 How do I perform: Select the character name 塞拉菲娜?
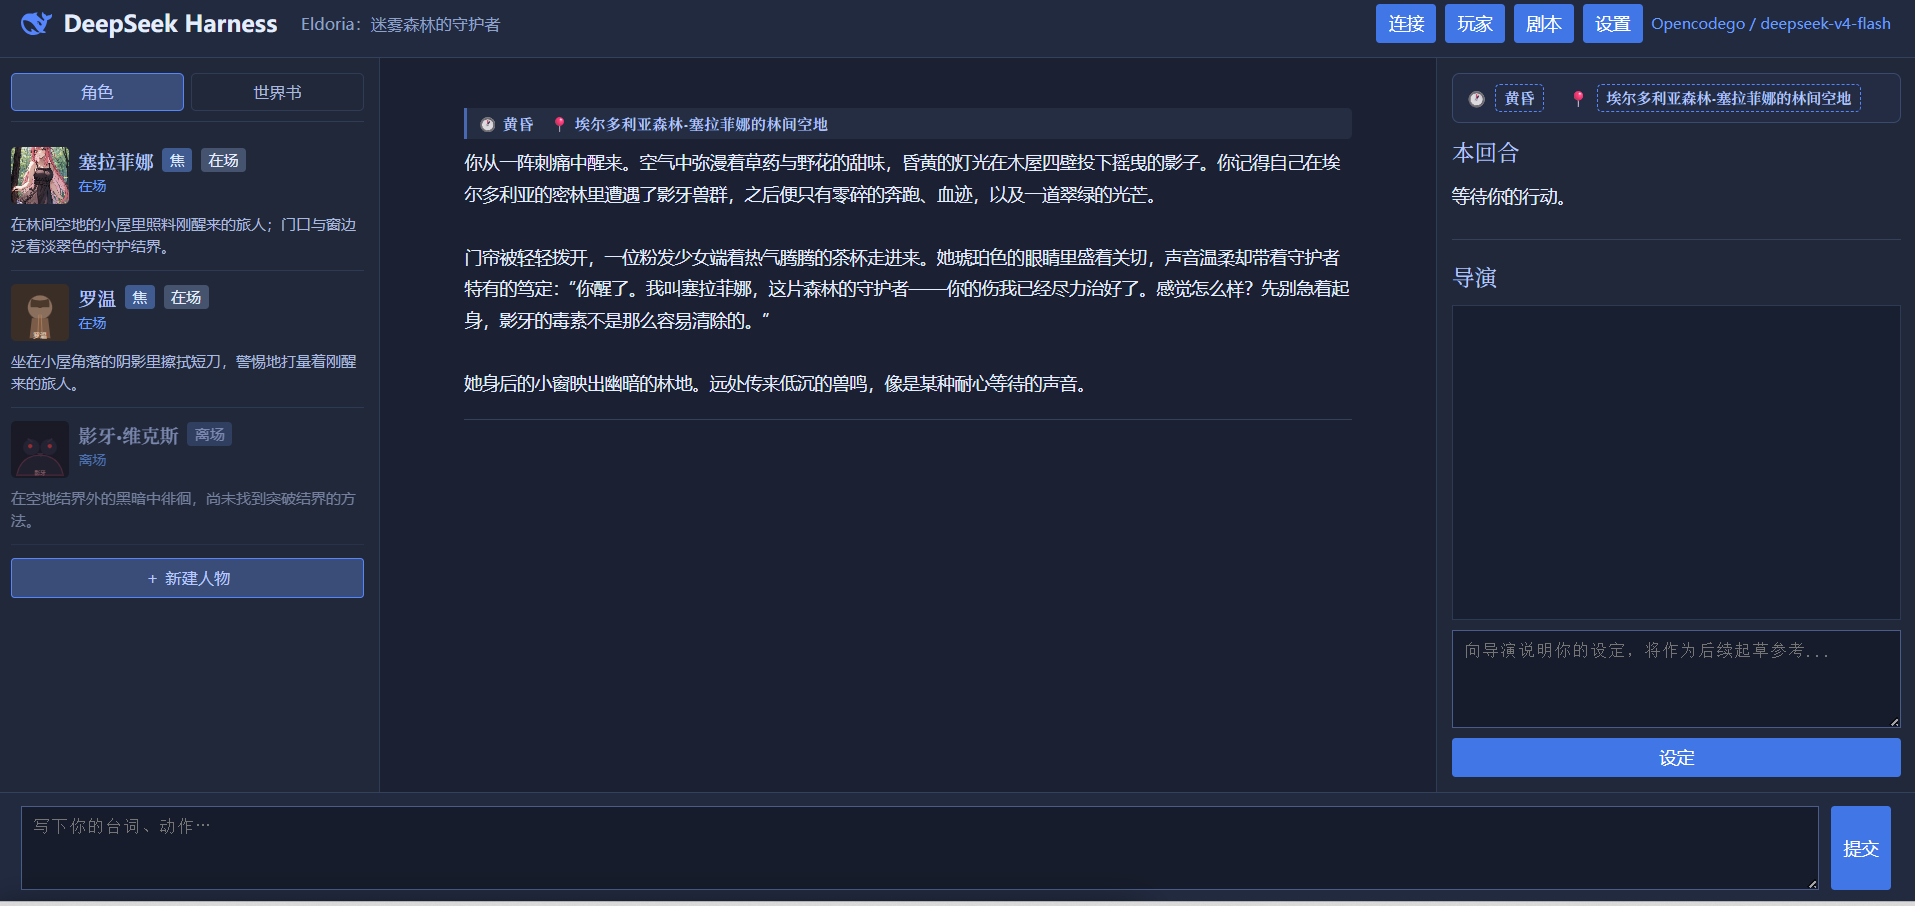tap(116, 162)
